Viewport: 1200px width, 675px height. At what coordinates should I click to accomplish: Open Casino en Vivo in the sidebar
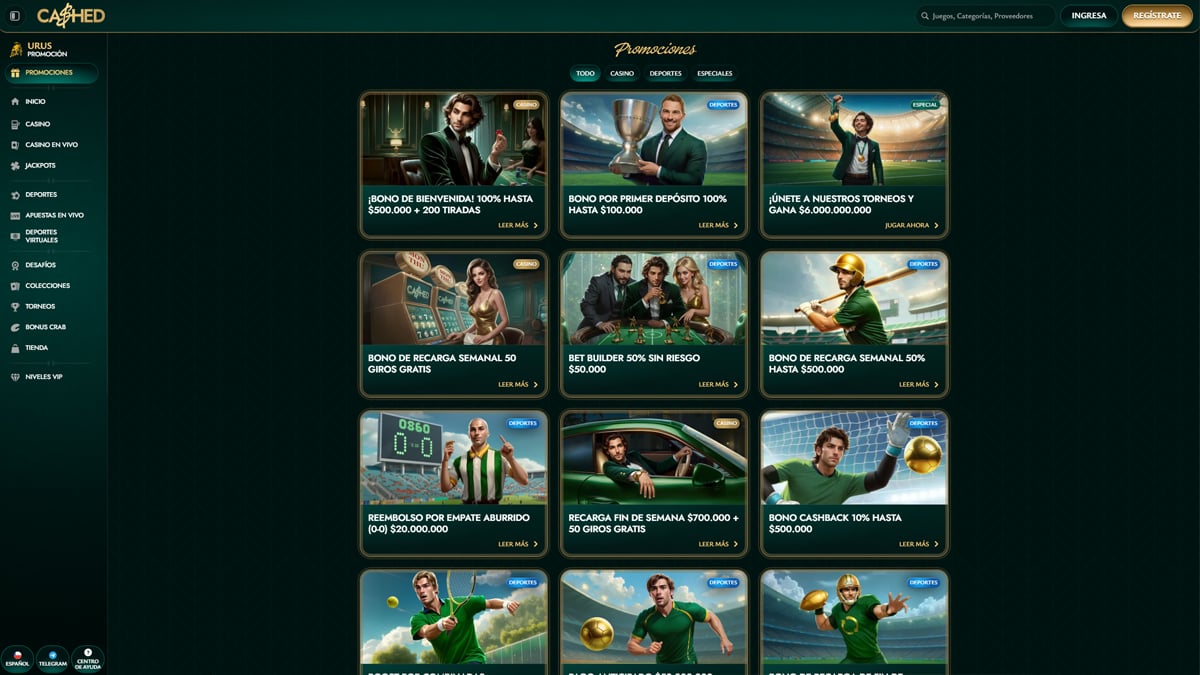point(51,145)
